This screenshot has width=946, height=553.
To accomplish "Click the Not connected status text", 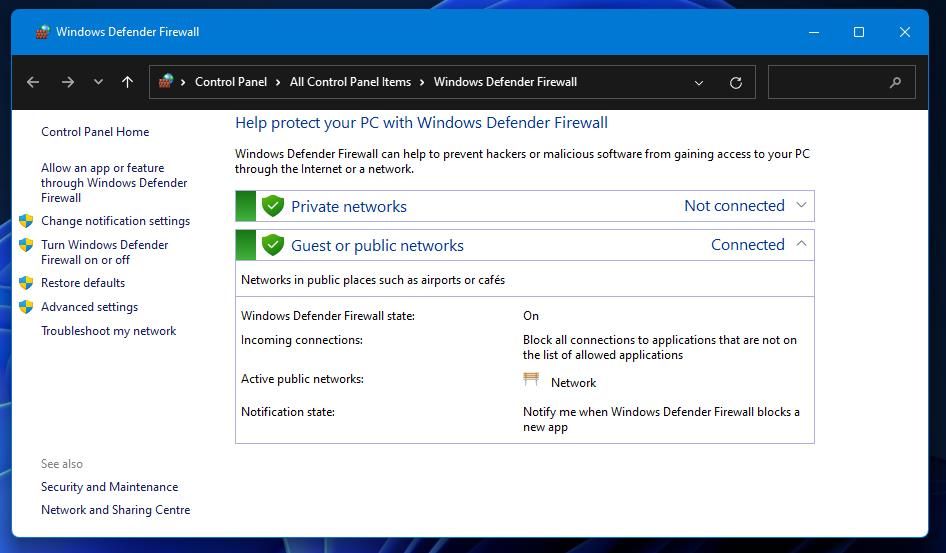I will click(734, 206).
